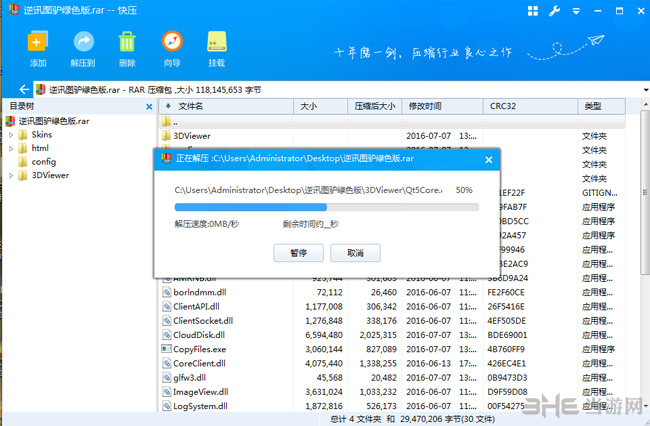650x426 pixels.
Task: Select ImageView.dll file icon
Action: pyautogui.click(x=166, y=392)
